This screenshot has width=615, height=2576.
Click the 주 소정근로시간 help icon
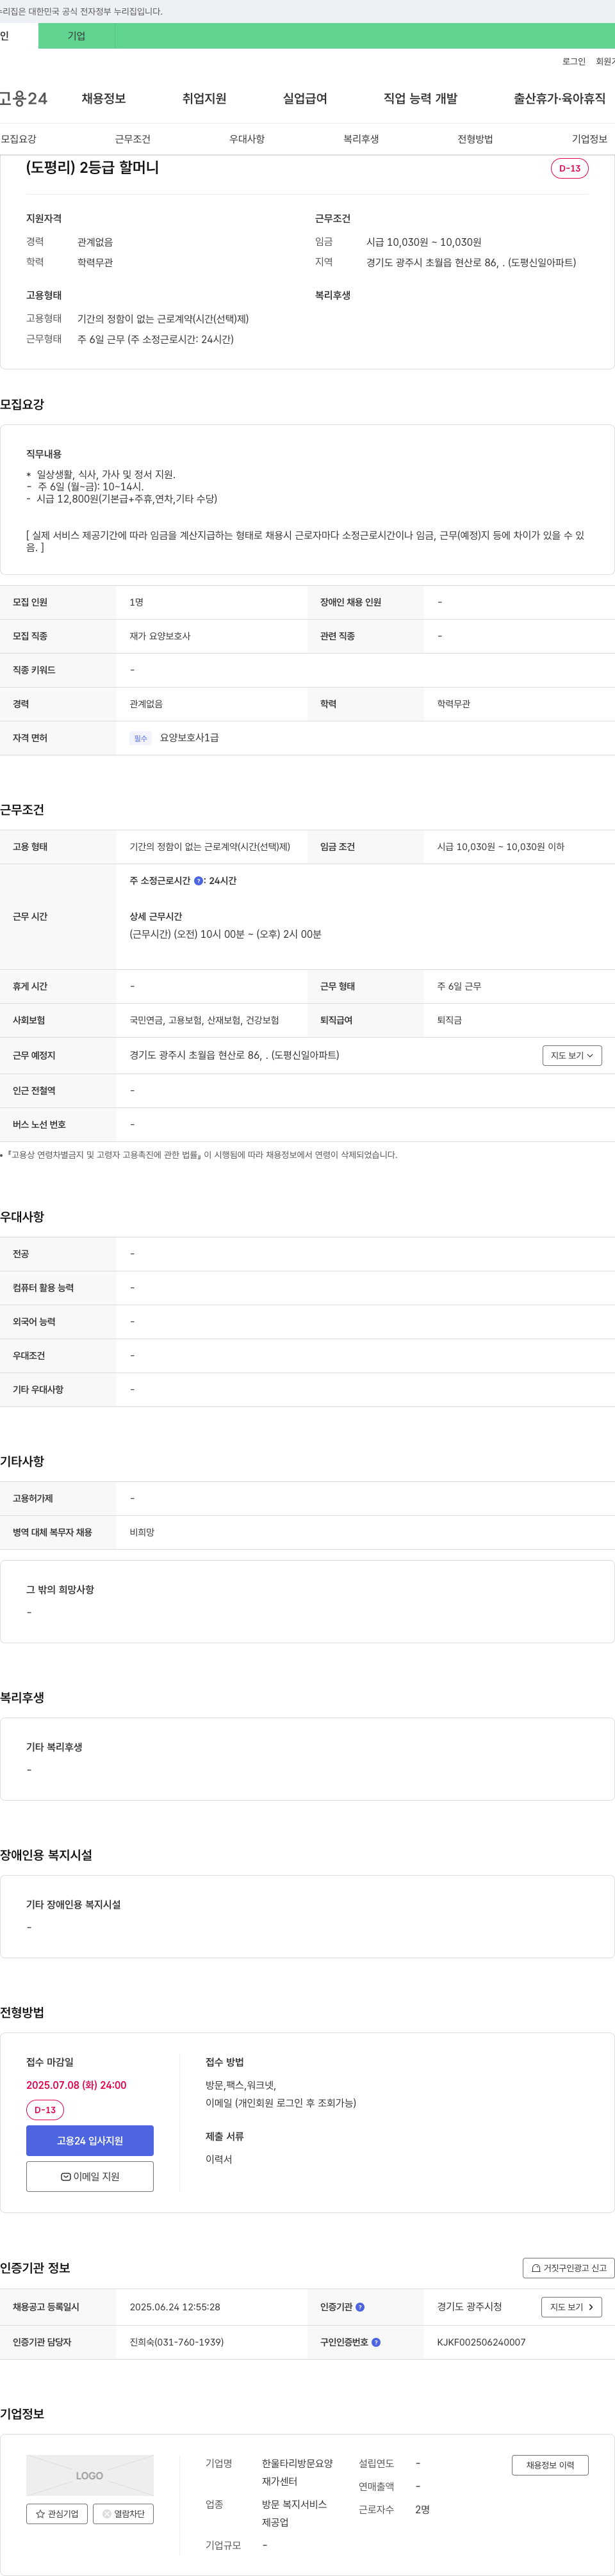tap(198, 881)
